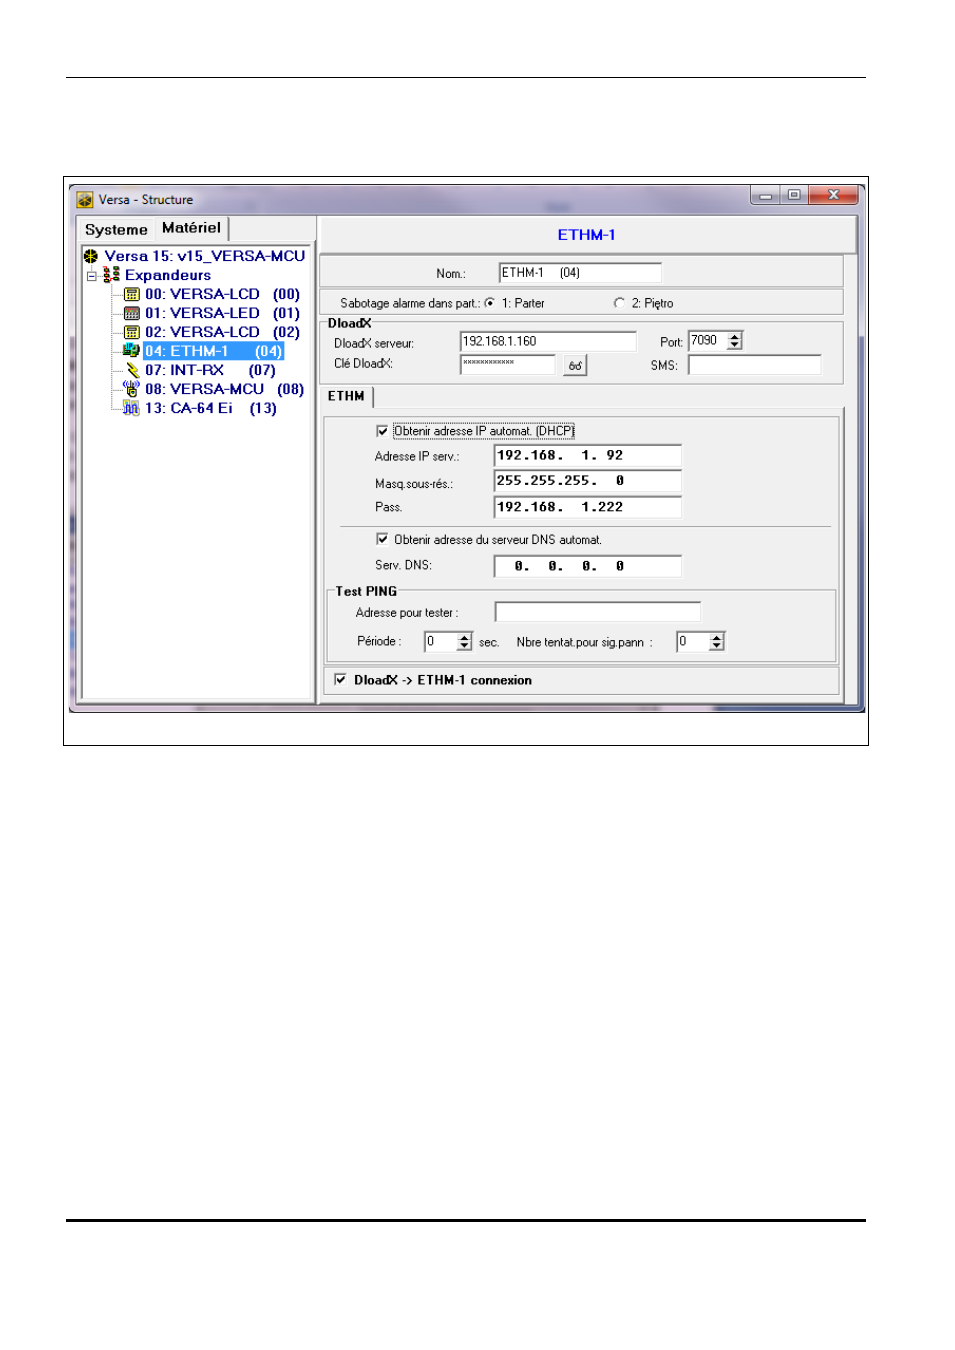The width and height of the screenshot is (955, 1350).
Task: Select the Expandeurs tree node
Action: pos(168,275)
